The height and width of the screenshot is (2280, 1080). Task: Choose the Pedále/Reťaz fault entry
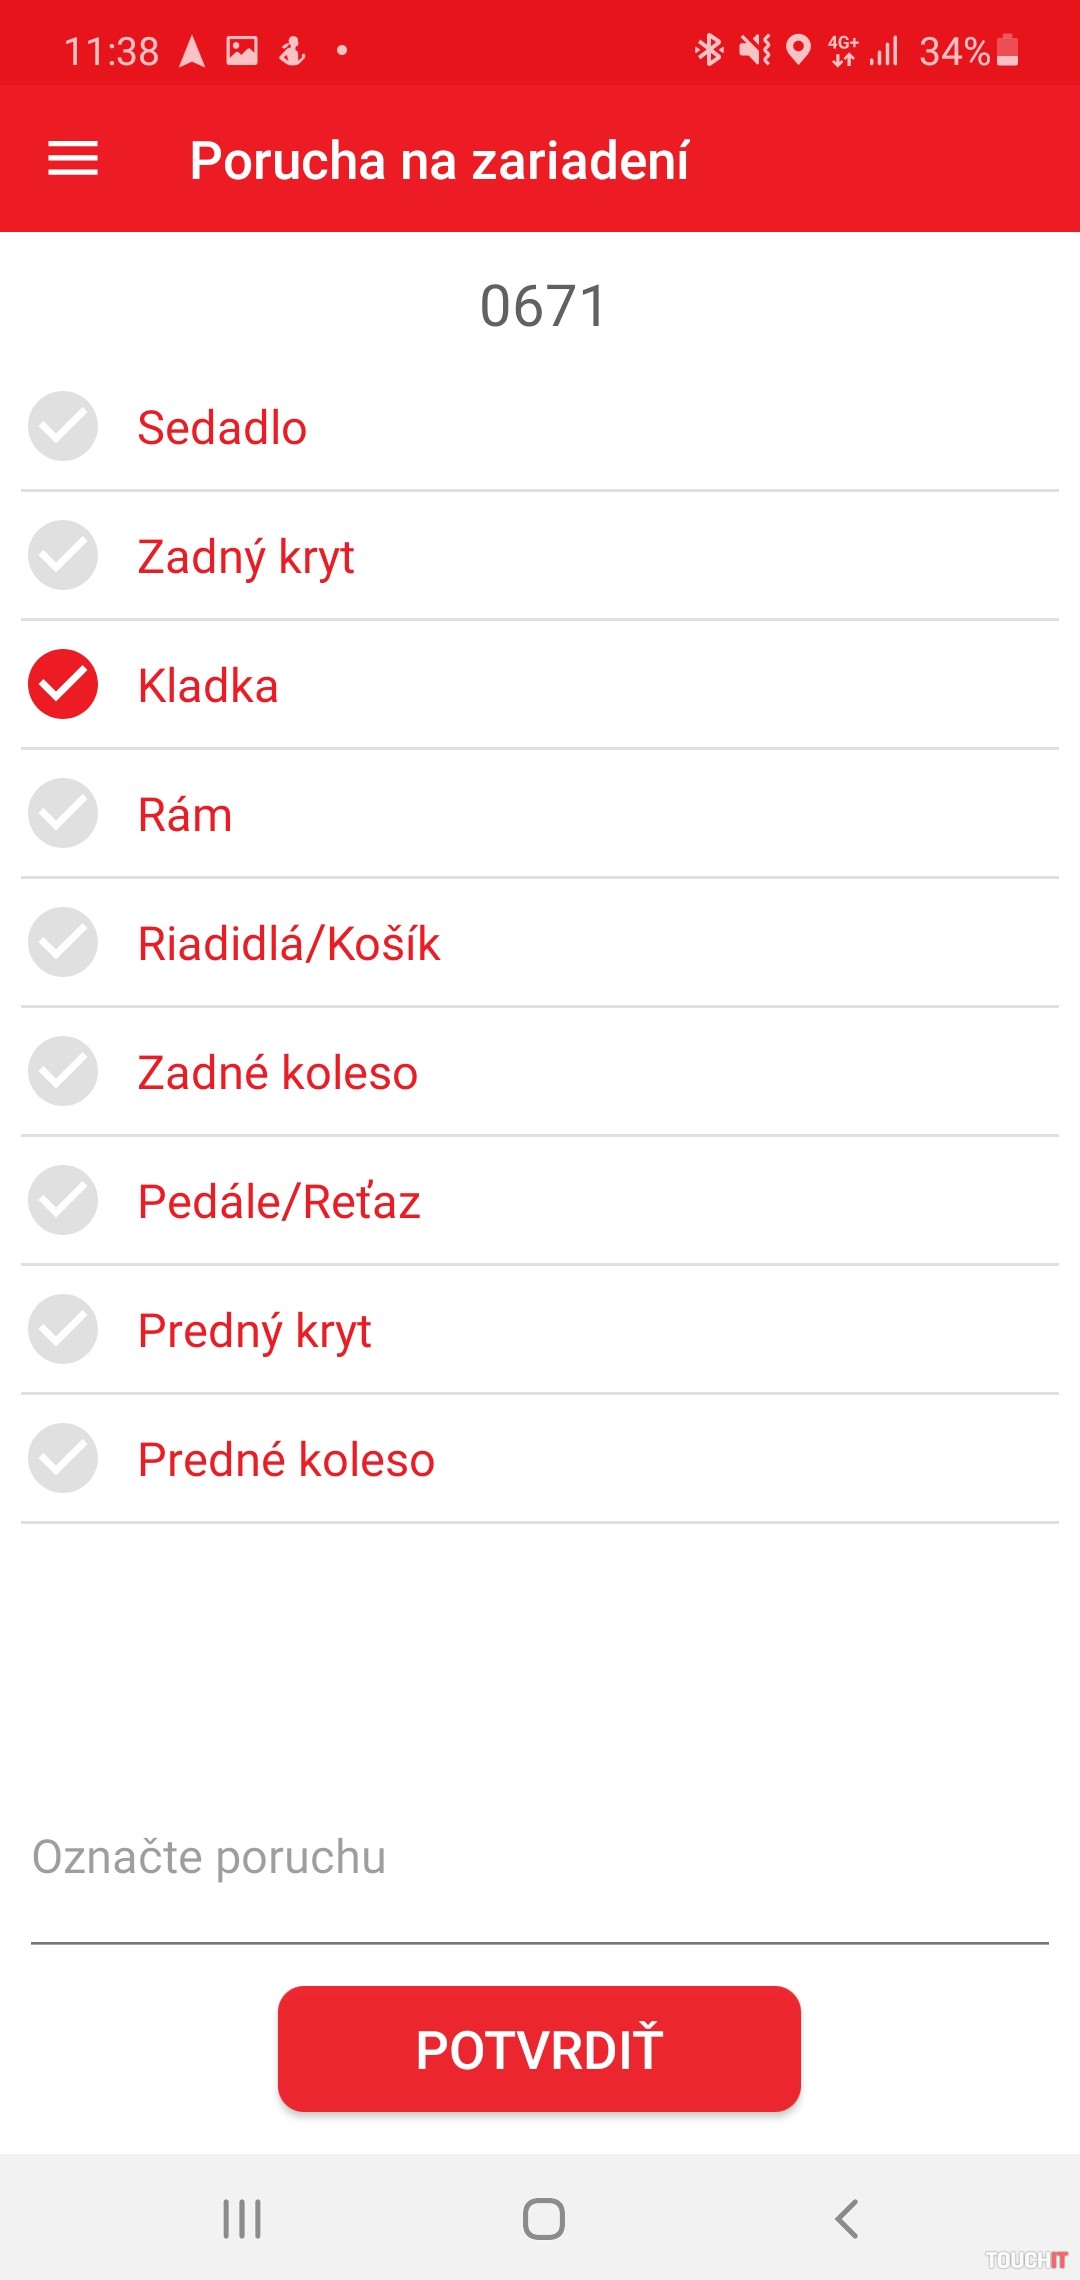(x=279, y=1201)
